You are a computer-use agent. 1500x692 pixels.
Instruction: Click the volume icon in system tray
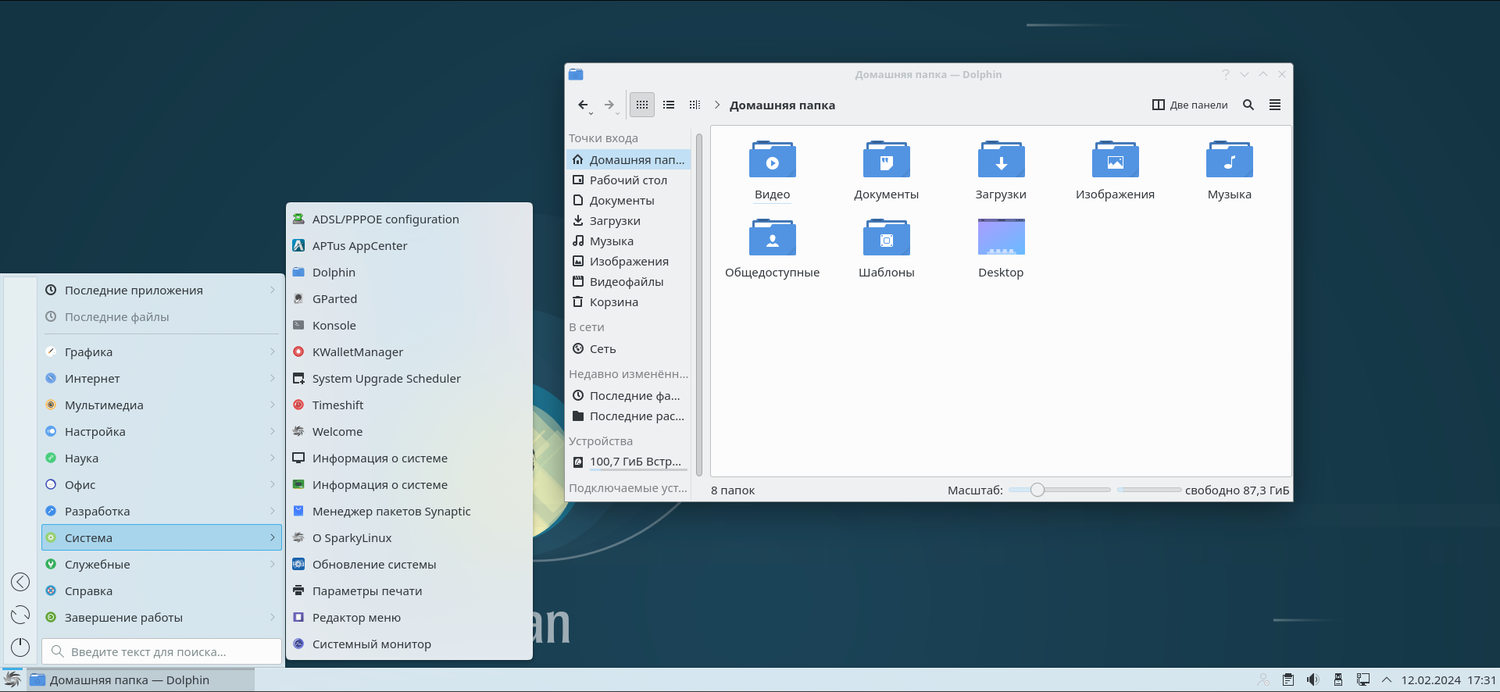point(1314,680)
